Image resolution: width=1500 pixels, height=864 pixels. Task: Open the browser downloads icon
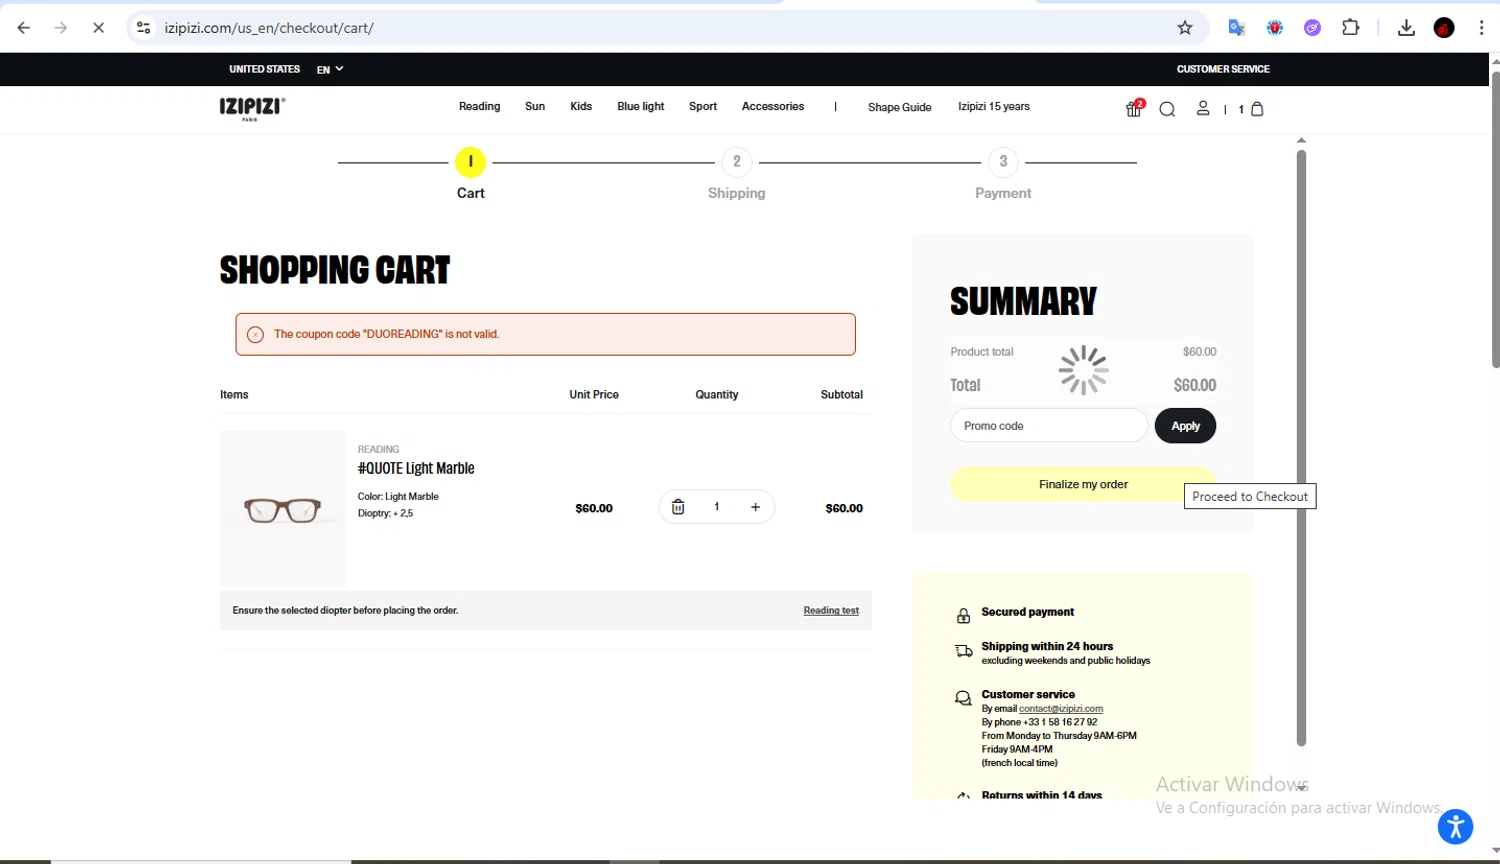(1406, 28)
